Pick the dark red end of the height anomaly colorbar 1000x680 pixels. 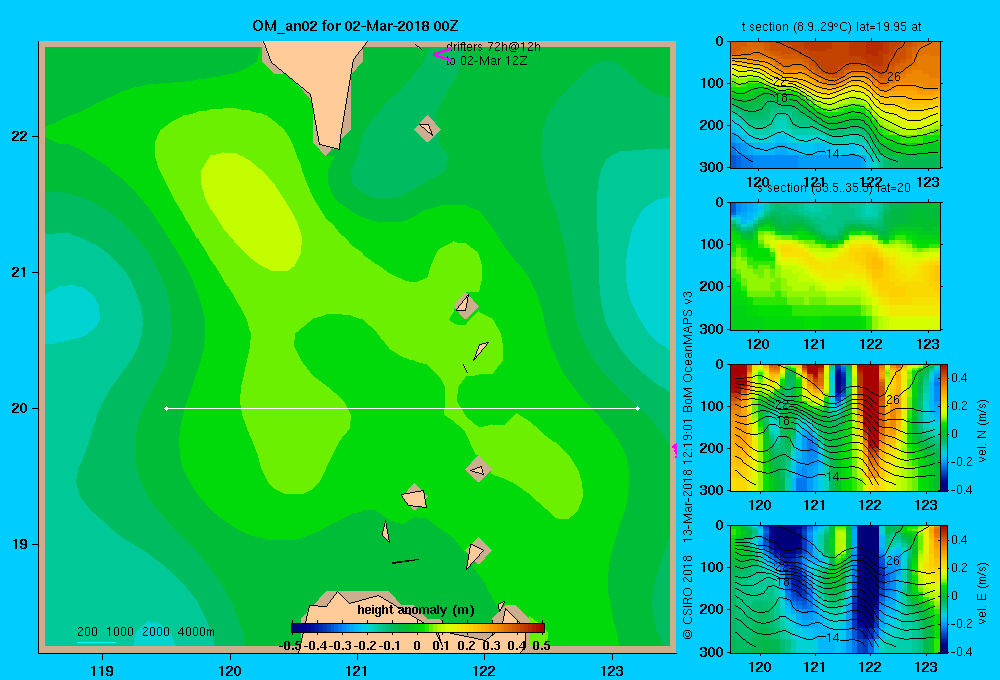(x=539, y=628)
